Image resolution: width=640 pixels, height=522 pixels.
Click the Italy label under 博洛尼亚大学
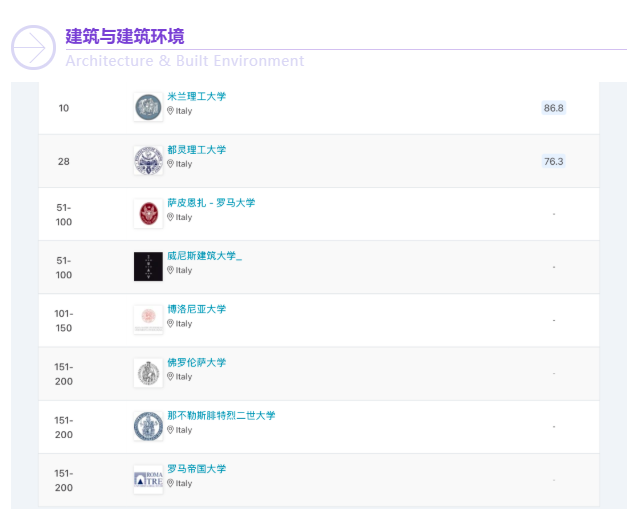click(x=184, y=324)
